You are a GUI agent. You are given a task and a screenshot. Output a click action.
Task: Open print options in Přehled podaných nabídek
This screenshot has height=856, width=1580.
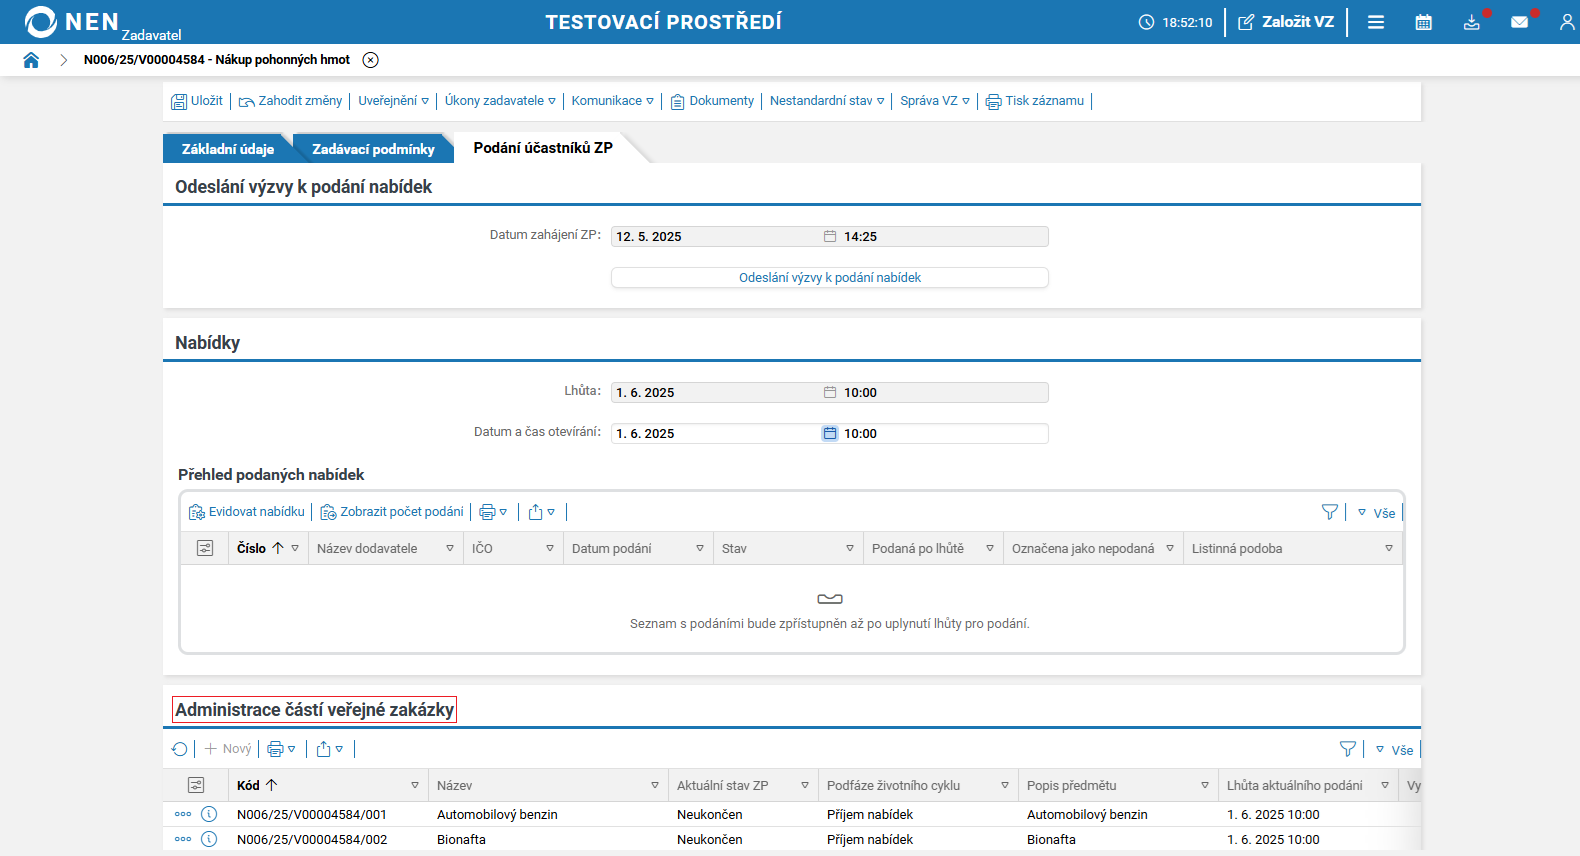494,512
